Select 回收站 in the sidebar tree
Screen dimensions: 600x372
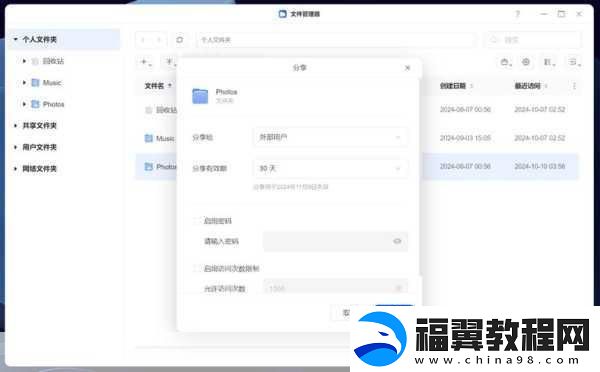53,61
